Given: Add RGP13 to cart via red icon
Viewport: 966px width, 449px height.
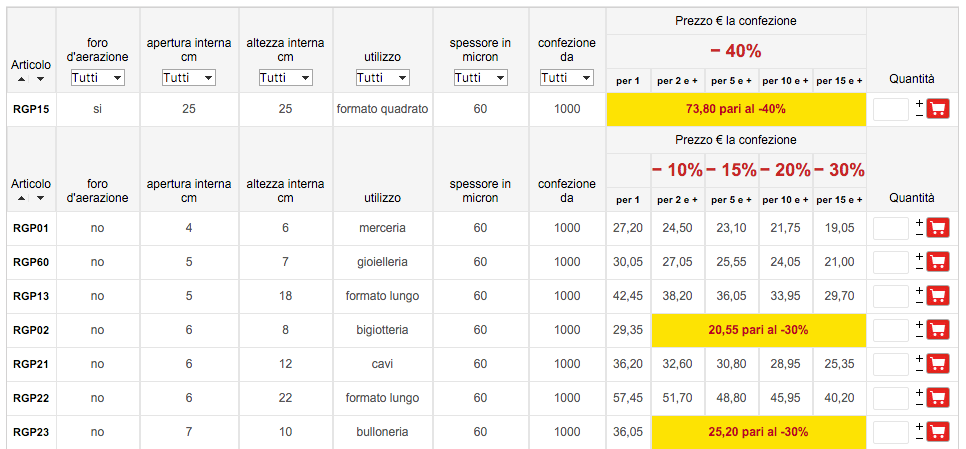Looking at the screenshot, I should point(938,296).
